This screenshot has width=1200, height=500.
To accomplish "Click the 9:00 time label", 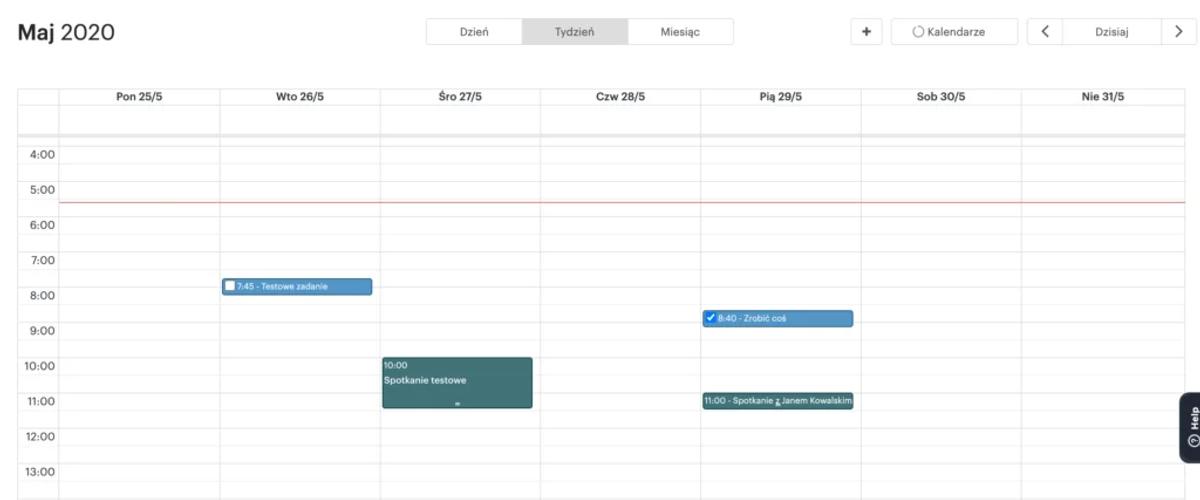I will 42,331.
